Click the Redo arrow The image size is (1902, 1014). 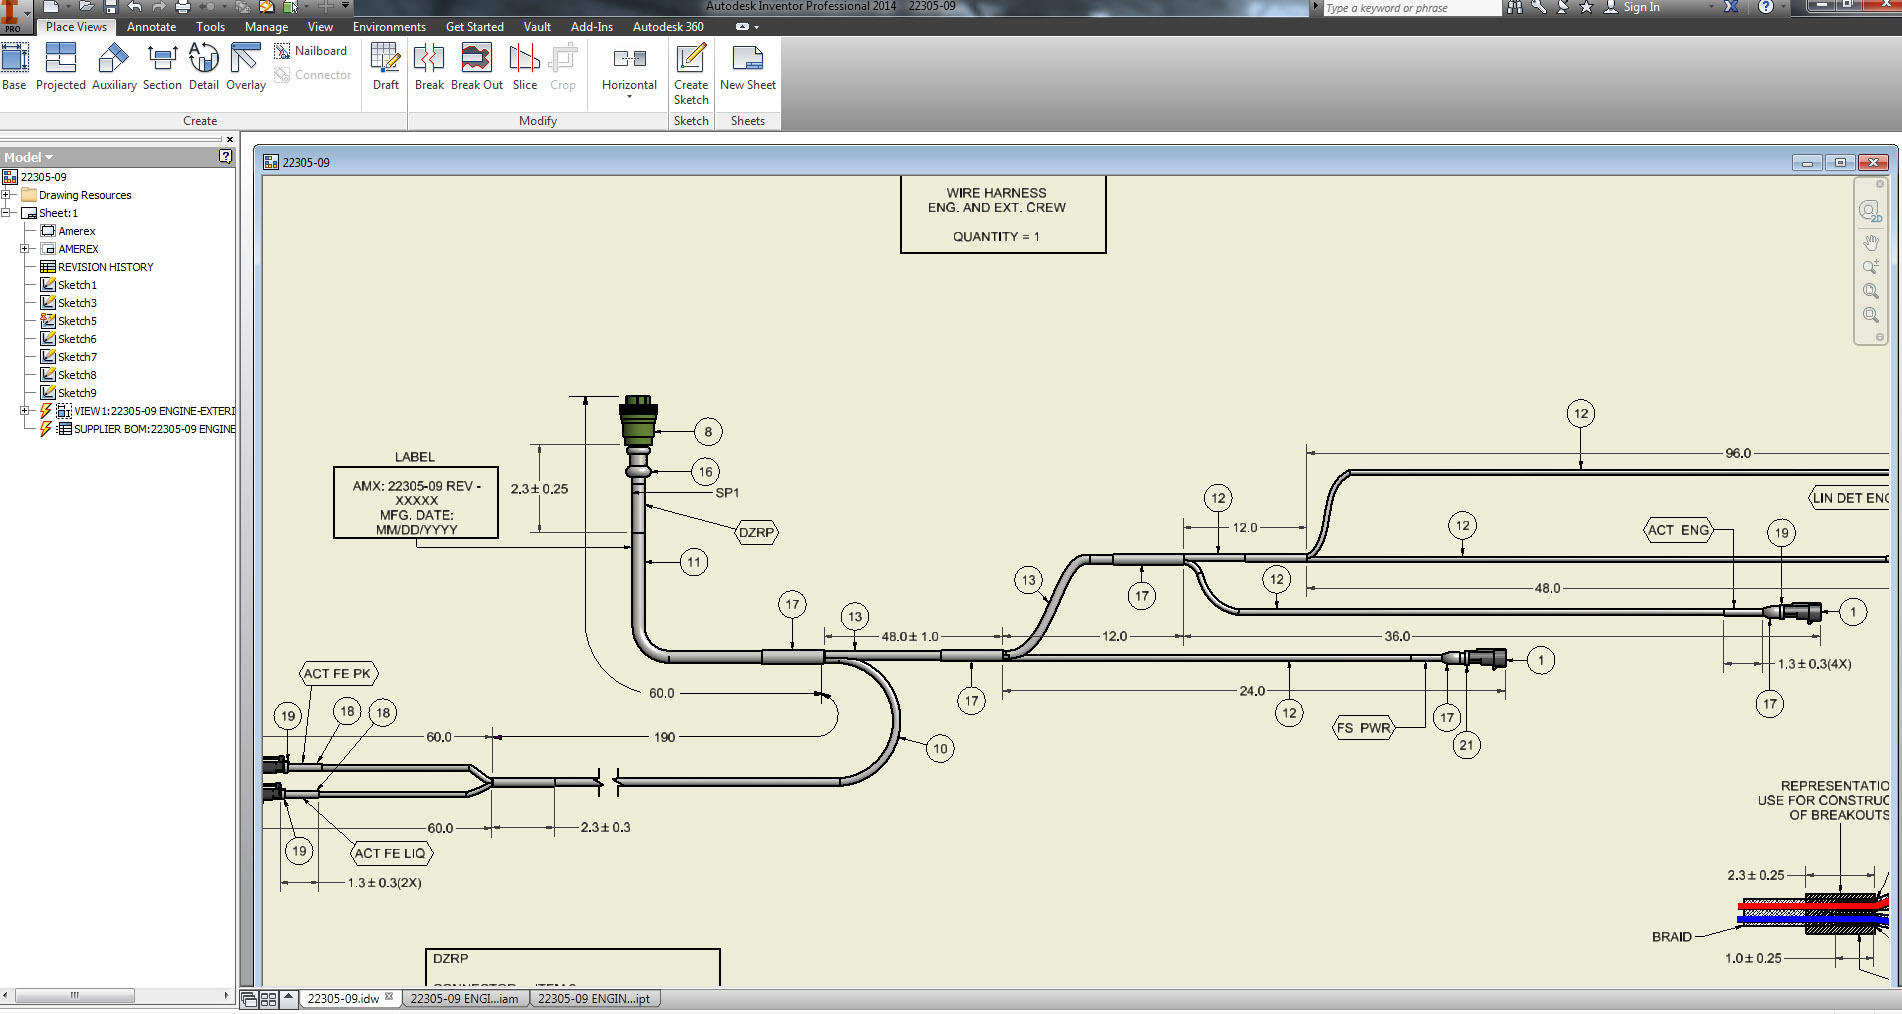[x=159, y=7]
